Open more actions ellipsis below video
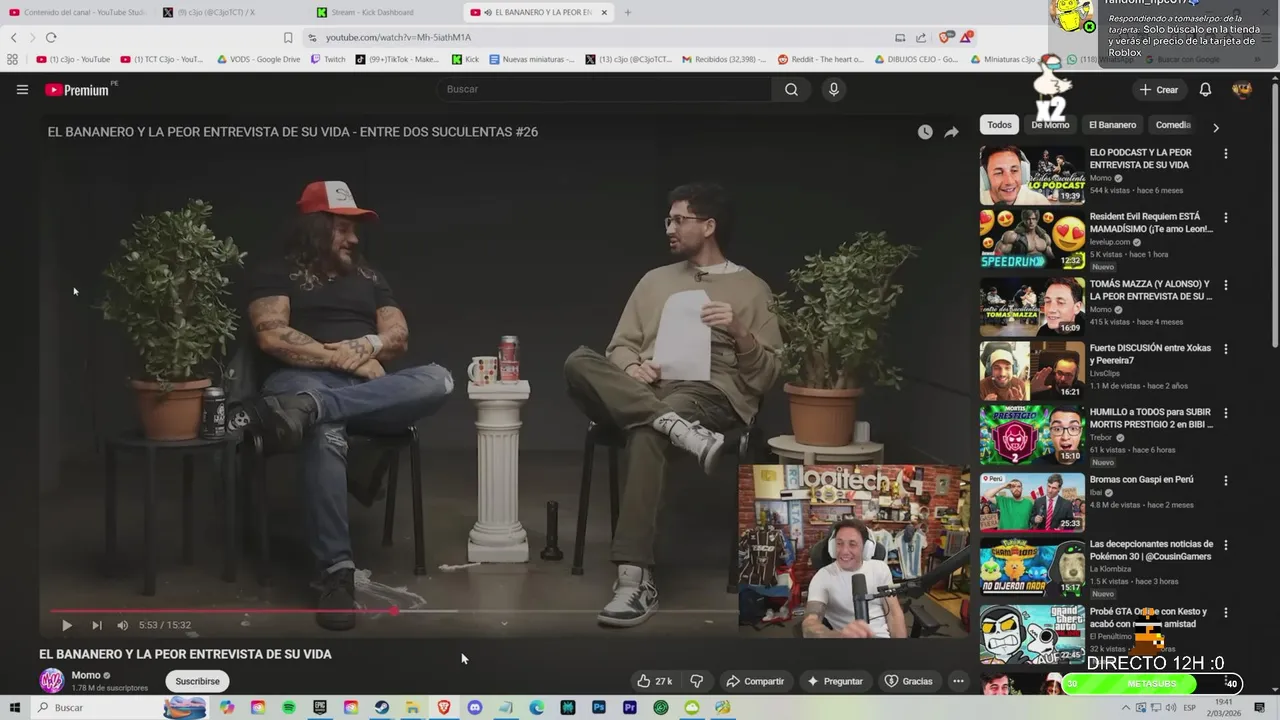The height and width of the screenshot is (720, 1280). pyautogui.click(x=958, y=681)
